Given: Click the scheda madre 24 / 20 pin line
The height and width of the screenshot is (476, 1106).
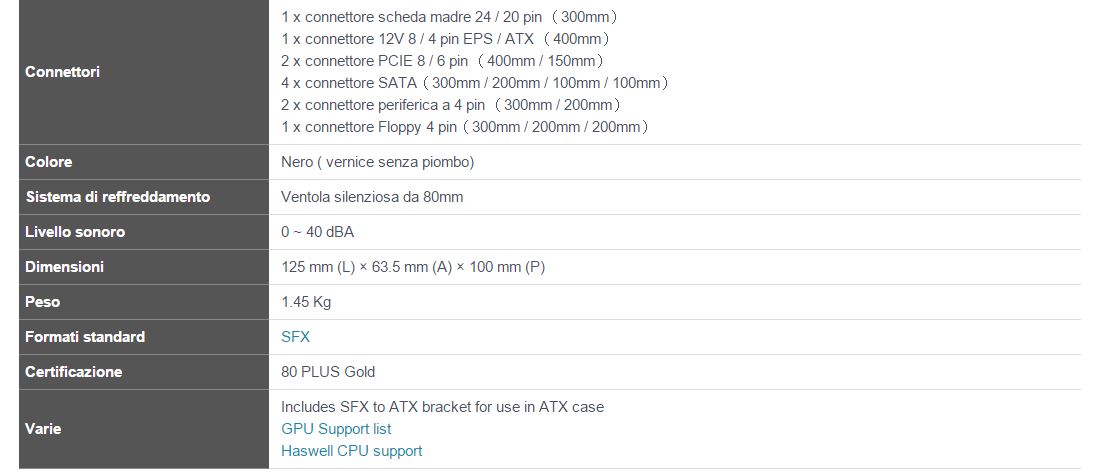Looking at the screenshot, I should (449, 17).
